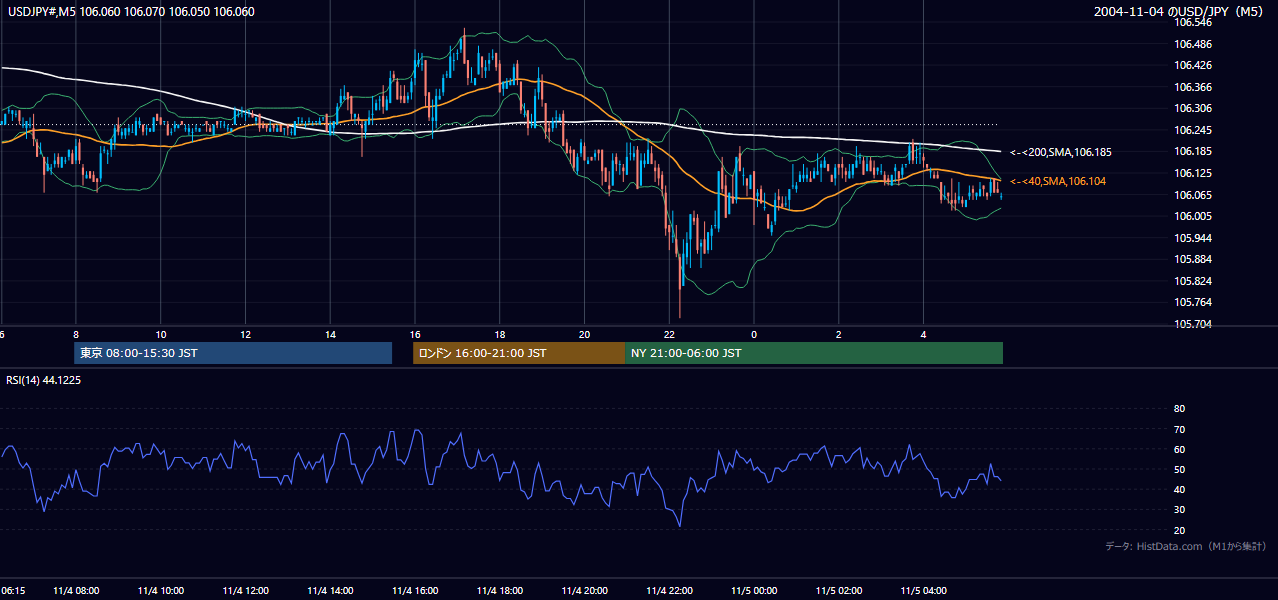Click the 105.884 price axis value
The image size is (1278, 600).
click(x=1194, y=259)
